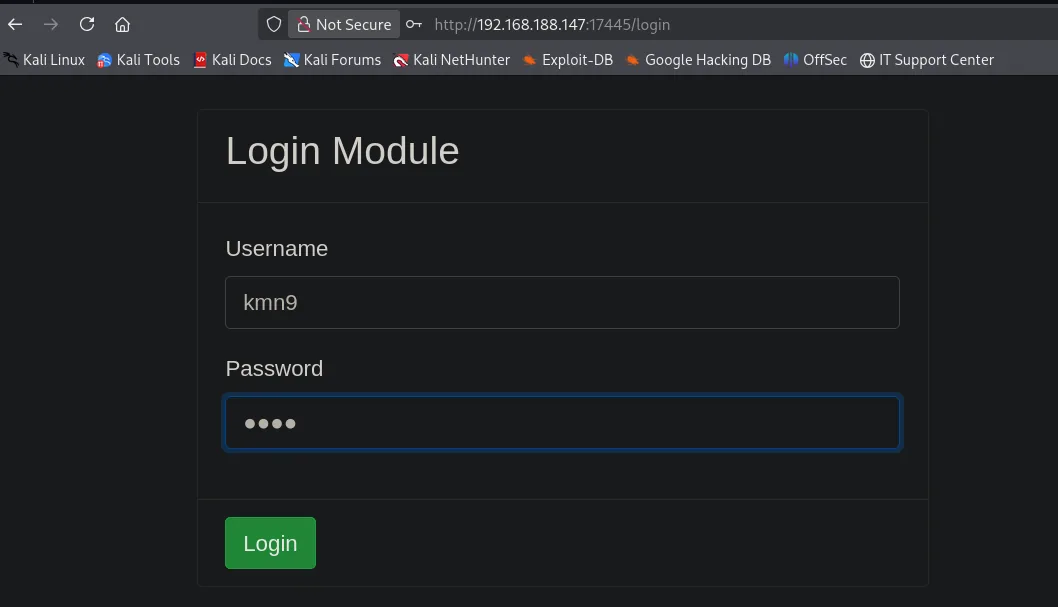1058x607 pixels.
Task: Open the Exploit-DB bookmark
Action: [x=568, y=60]
